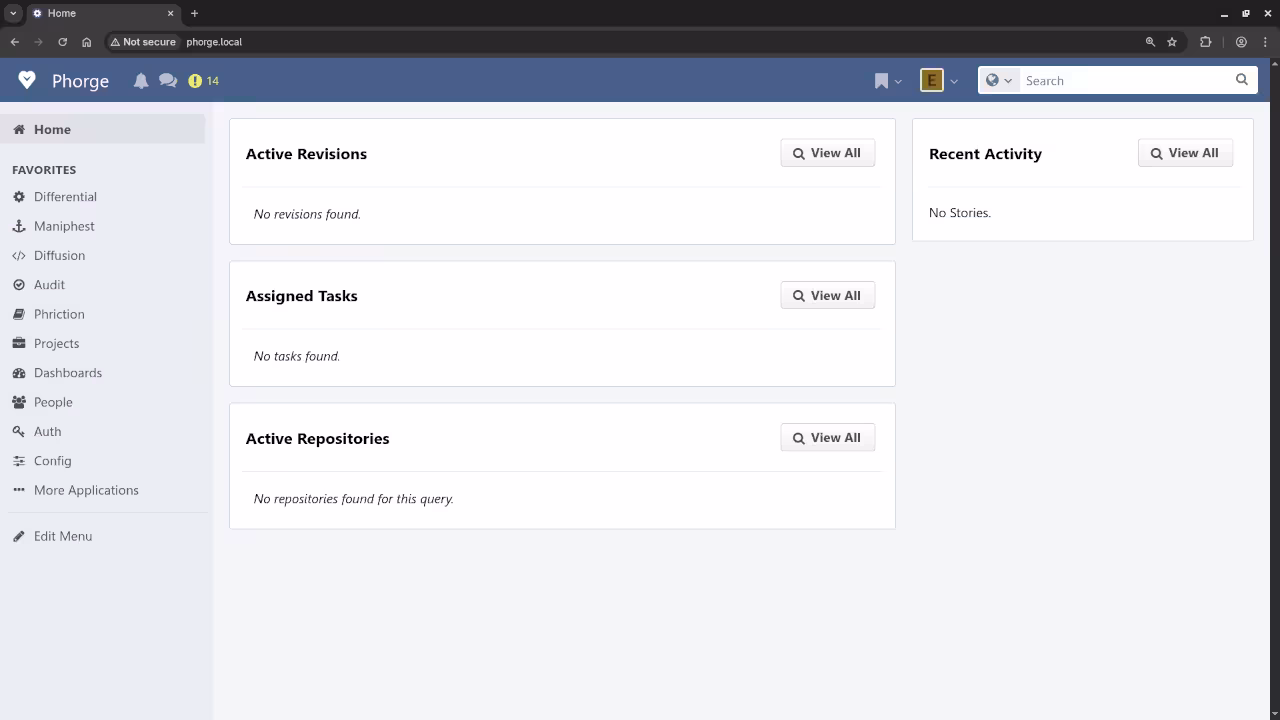This screenshot has width=1280, height=720.
Task: Open Audit via the checkmark icon
Action: click(19, 285)
